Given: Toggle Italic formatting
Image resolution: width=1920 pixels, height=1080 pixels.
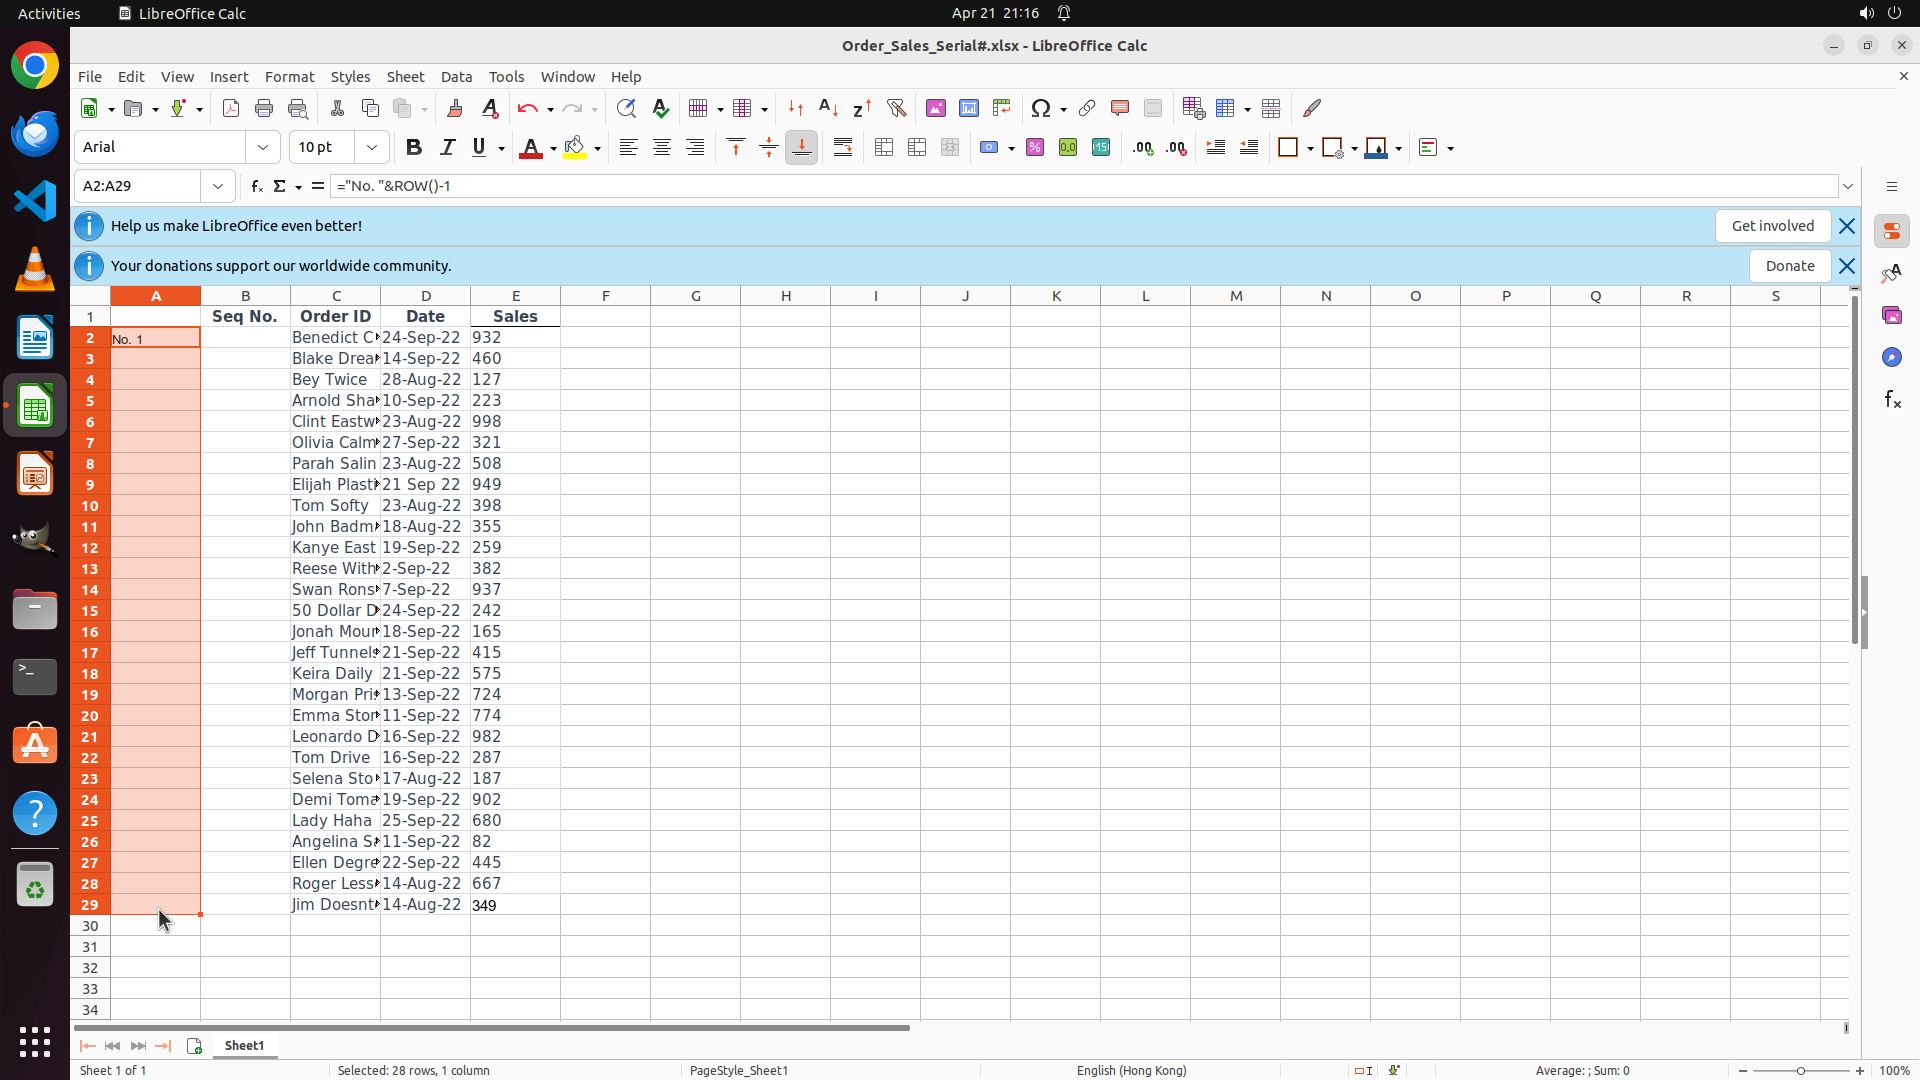Looking at the screenshot, I should click(x=447, y=148).
